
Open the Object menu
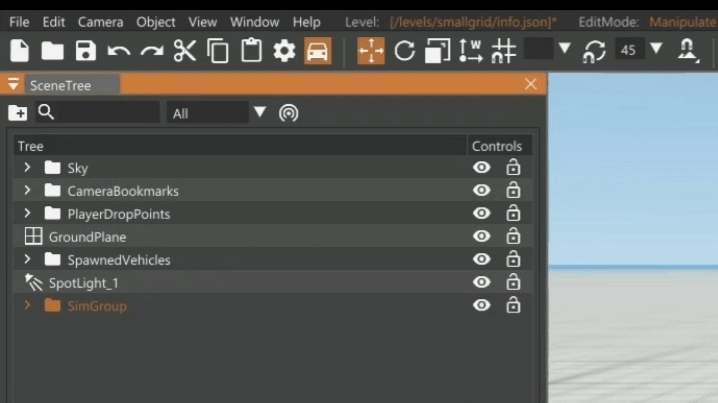(156, 22)
